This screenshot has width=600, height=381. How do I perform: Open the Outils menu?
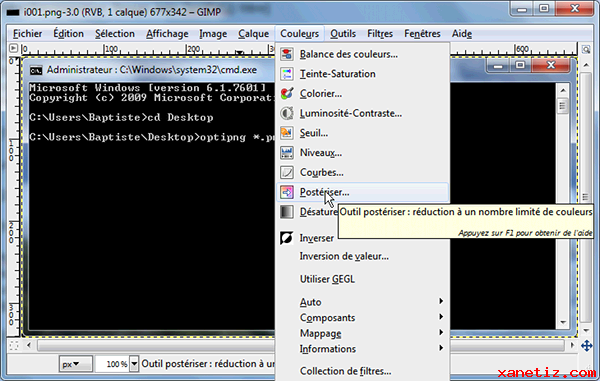pyautogui.click(x=343, y=34)
